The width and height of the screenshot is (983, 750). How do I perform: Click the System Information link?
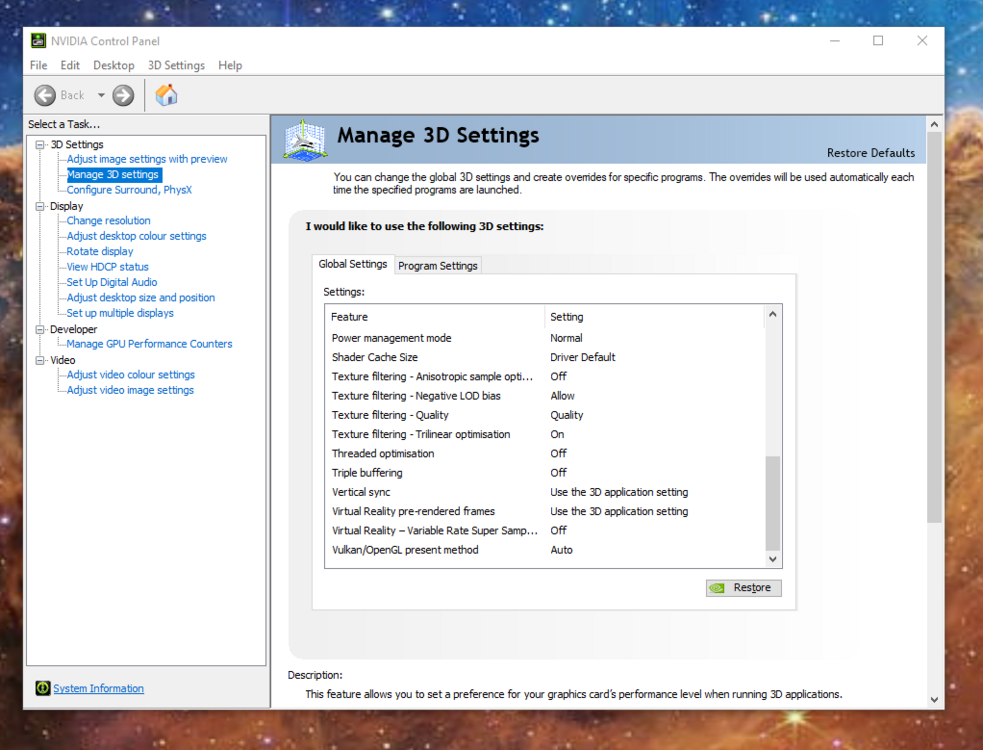point(98,688)
